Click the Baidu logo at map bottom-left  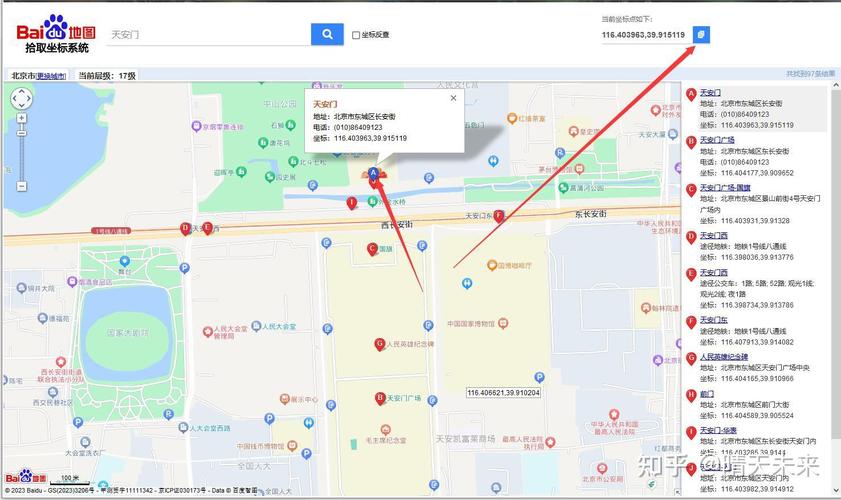26,477
